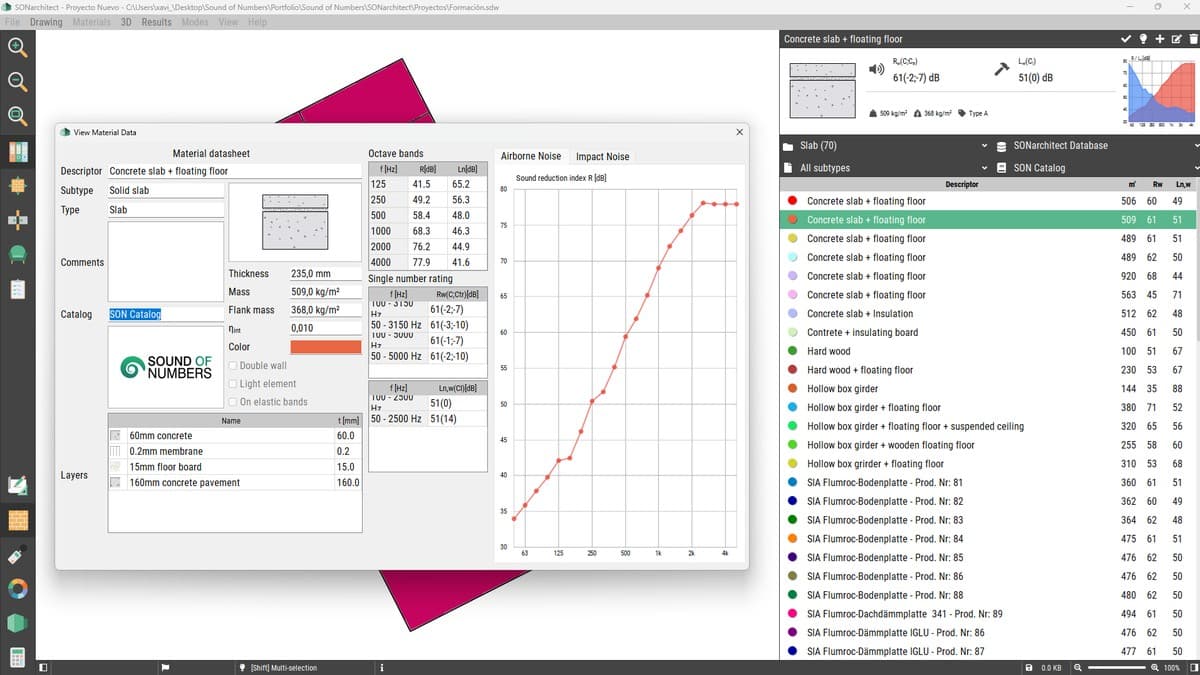The width and height of the screenshot is (1200, 675).
Task: Delete material with trash icon
Action: tap(1192, 39)
